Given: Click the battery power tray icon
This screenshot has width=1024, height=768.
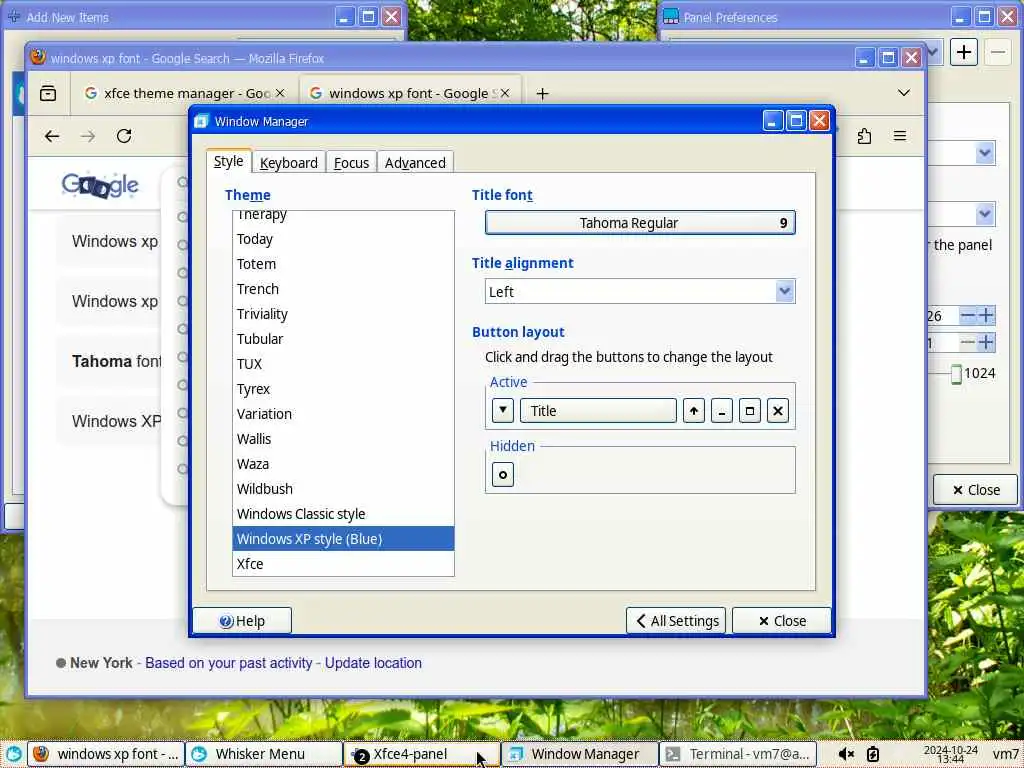Looking at the screenshot, I should point(872,754).
